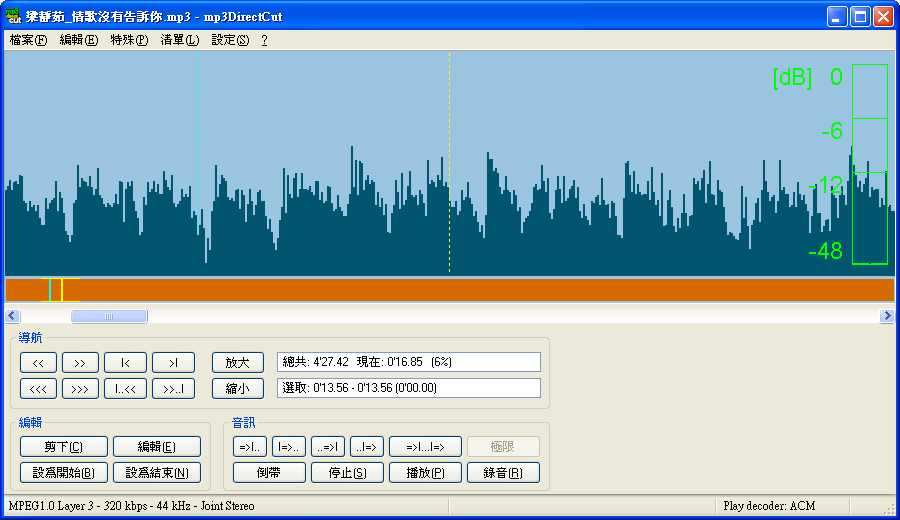Screen dimensions: 900x520
Task: Open the 特殊(P) menu
Action: pyautogui.click(x=129, y=40)
